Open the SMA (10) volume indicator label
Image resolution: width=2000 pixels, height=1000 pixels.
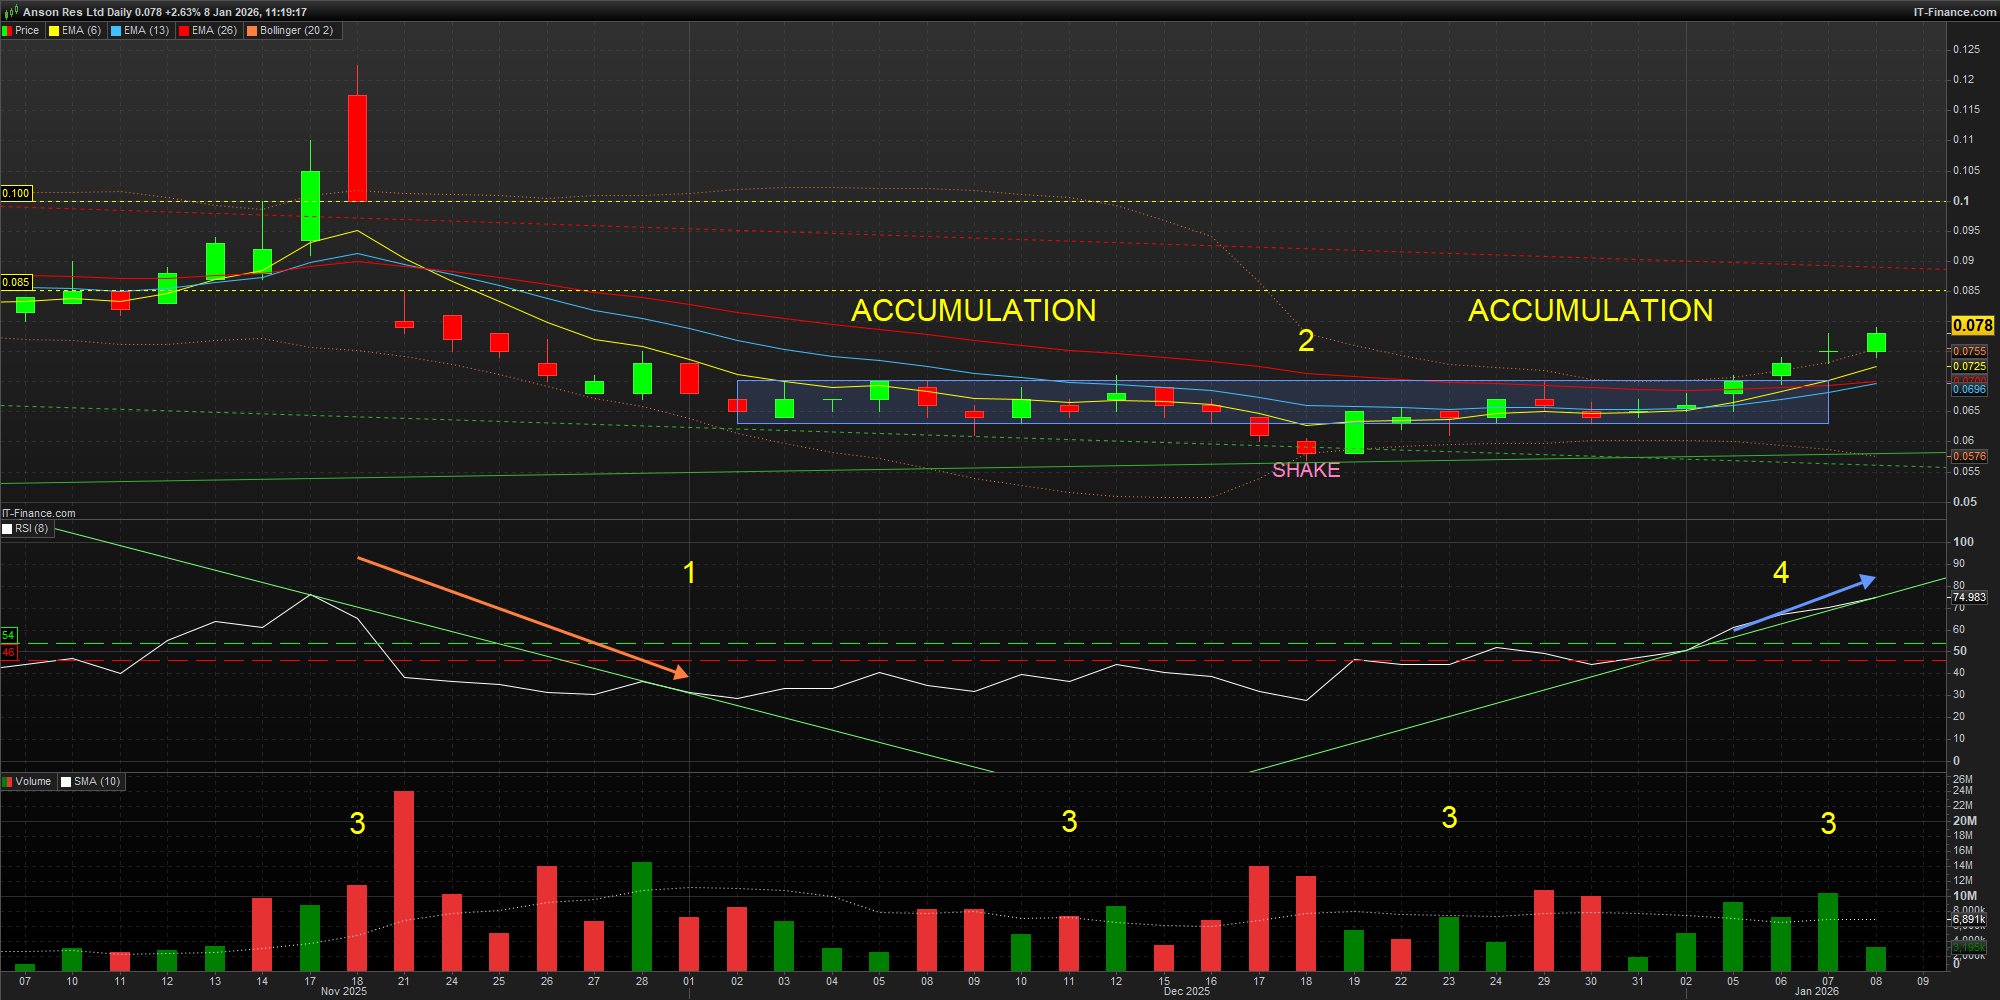click(x=96, y=782)
